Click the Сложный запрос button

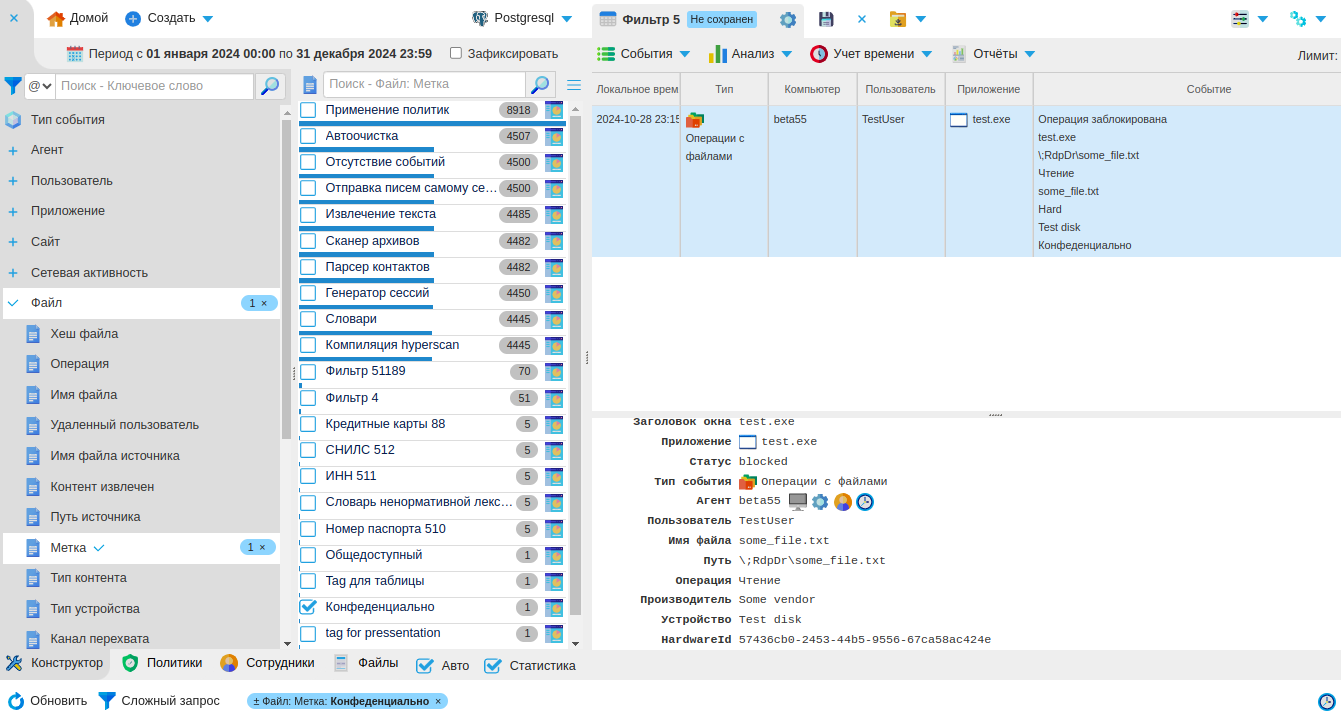click(159, 701)
